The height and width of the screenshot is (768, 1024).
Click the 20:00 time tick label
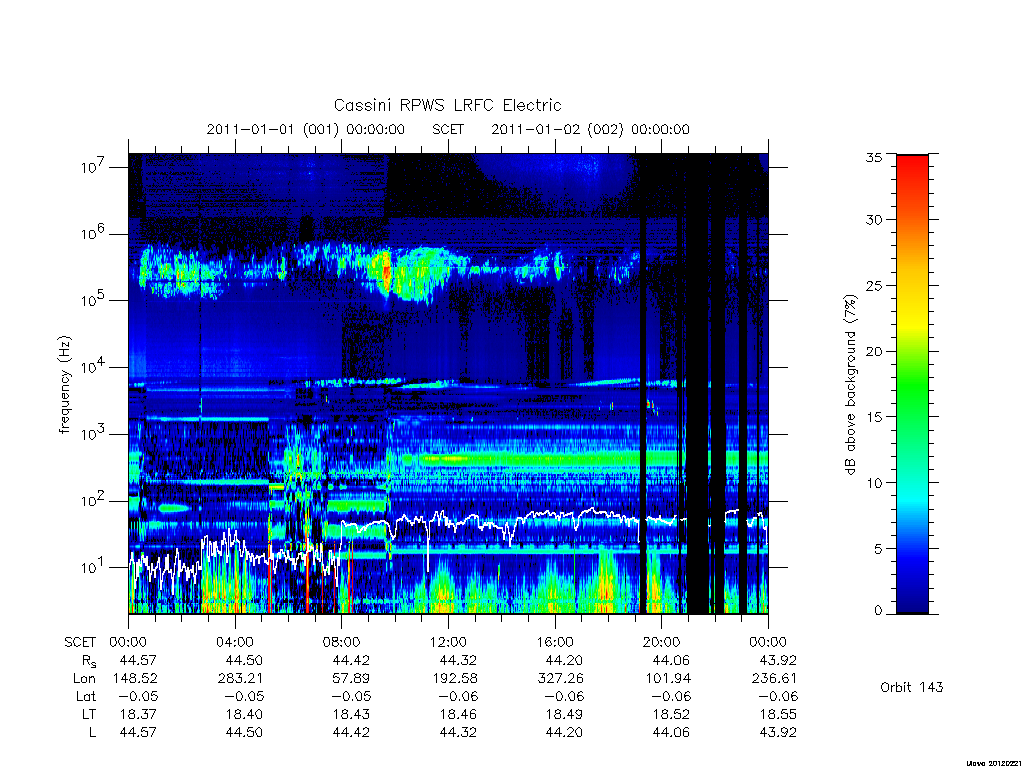(x=662, y=642)
